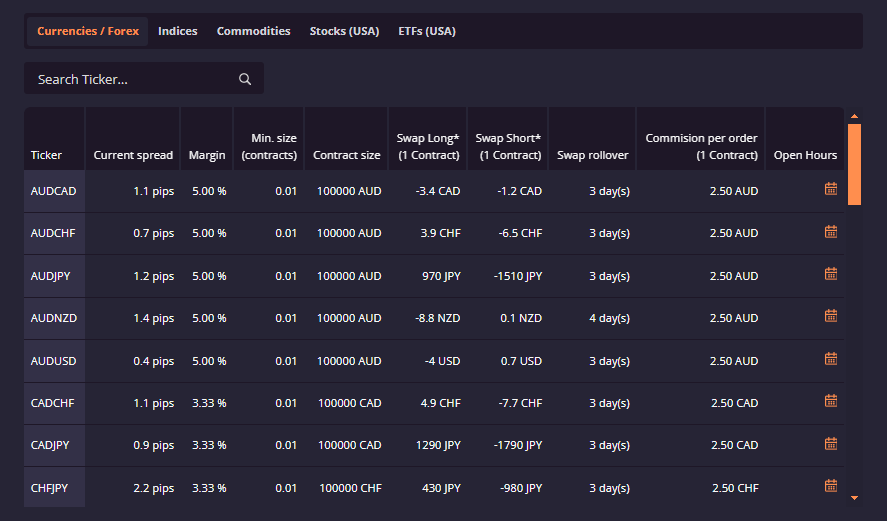Open the AUDCHF open hours calendar icon
Screen dimensions: 887x521
pyautogui.click(x=830, y=232)
